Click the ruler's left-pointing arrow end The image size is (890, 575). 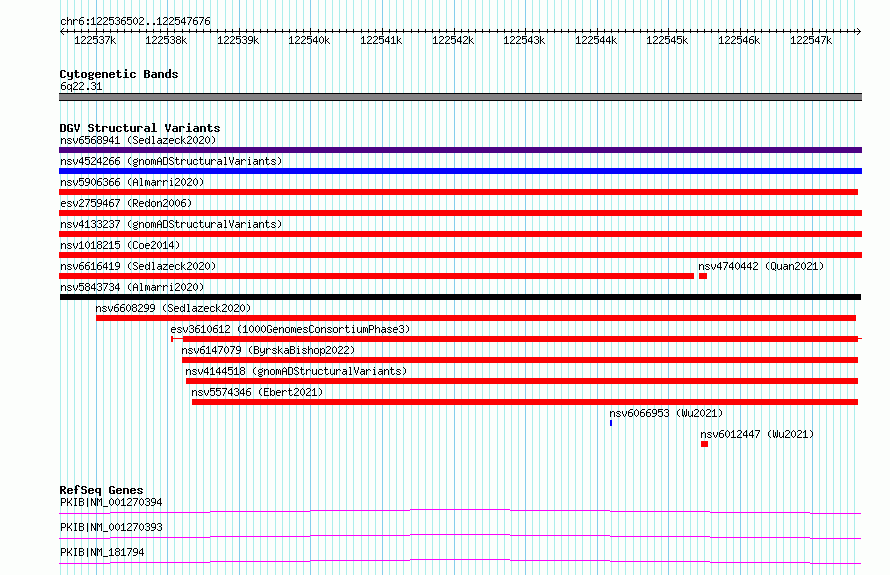[62, 32]
